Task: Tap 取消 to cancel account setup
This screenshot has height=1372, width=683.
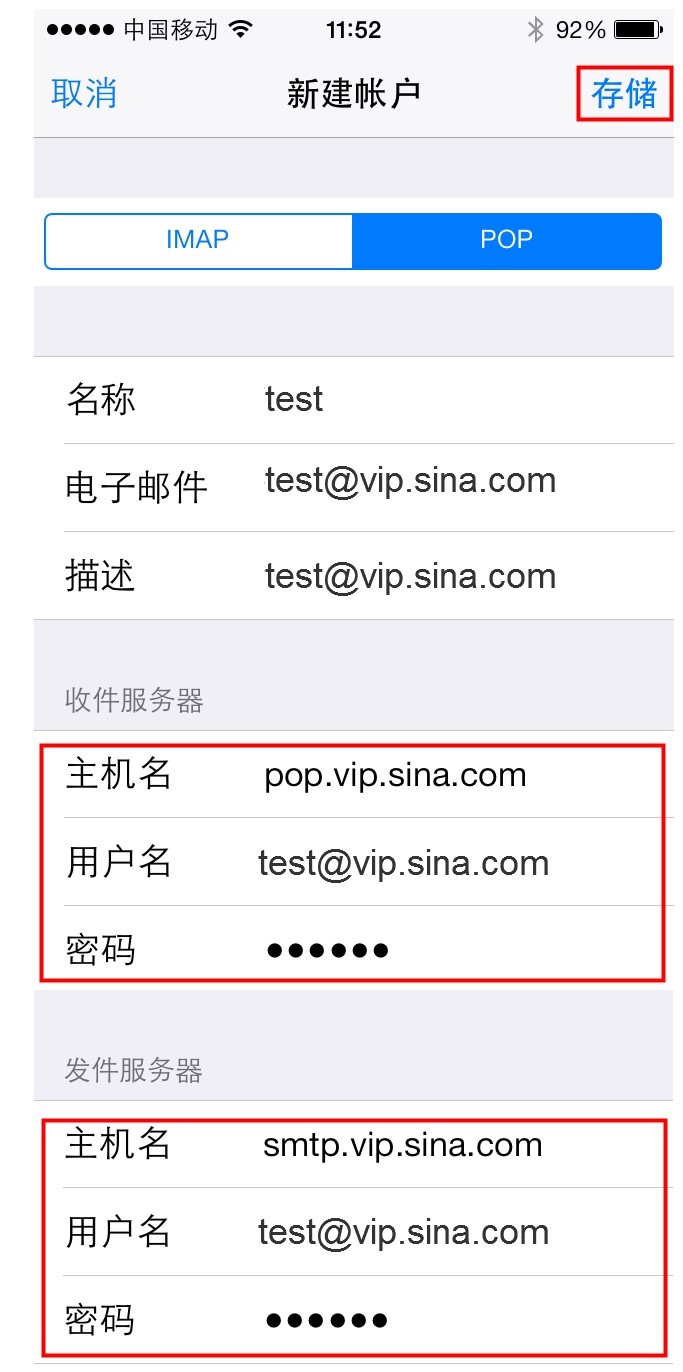Action: [x=84, y=93]
